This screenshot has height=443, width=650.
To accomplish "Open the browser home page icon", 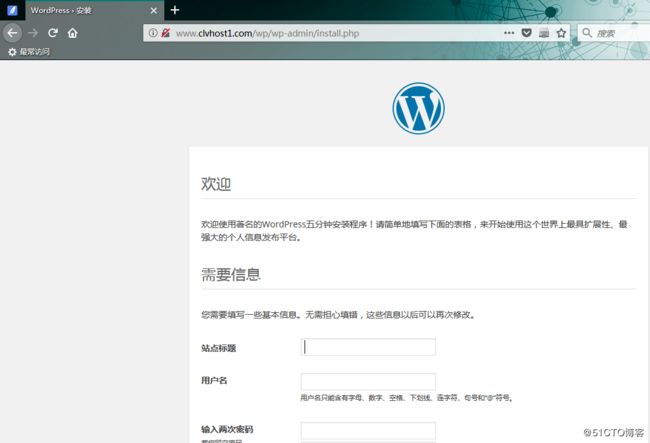I will 73,33.
